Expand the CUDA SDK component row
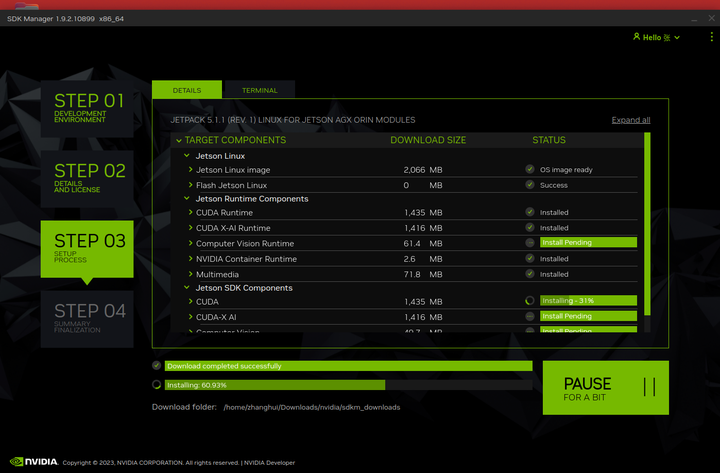Image resolution: width=720 pixels, height=473 pixels. click(x=191, y=301)
